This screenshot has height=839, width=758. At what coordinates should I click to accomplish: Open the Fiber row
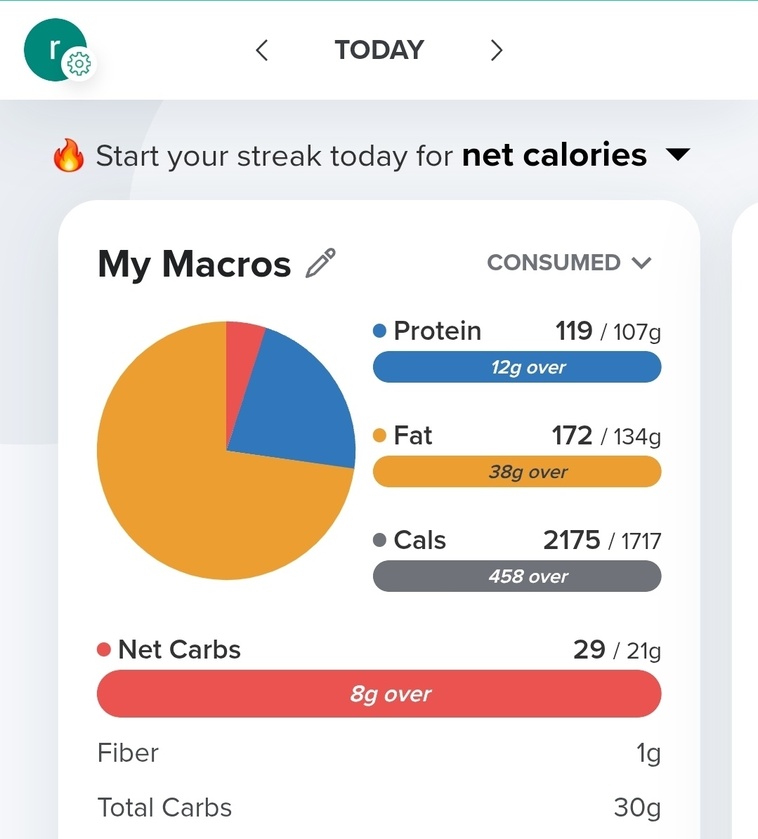379,753
